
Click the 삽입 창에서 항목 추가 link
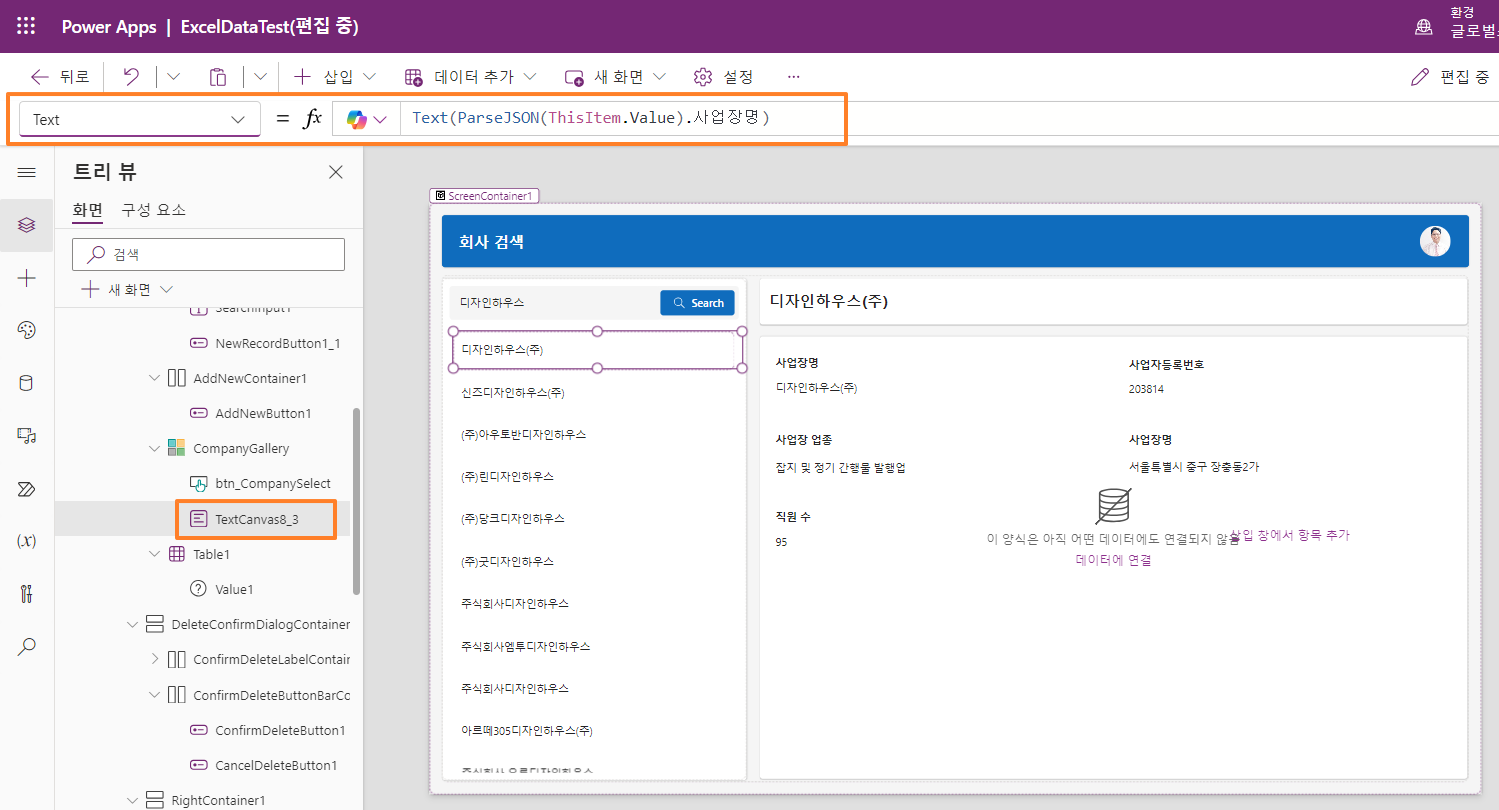pyautogui.click(x=1290, y=536)
